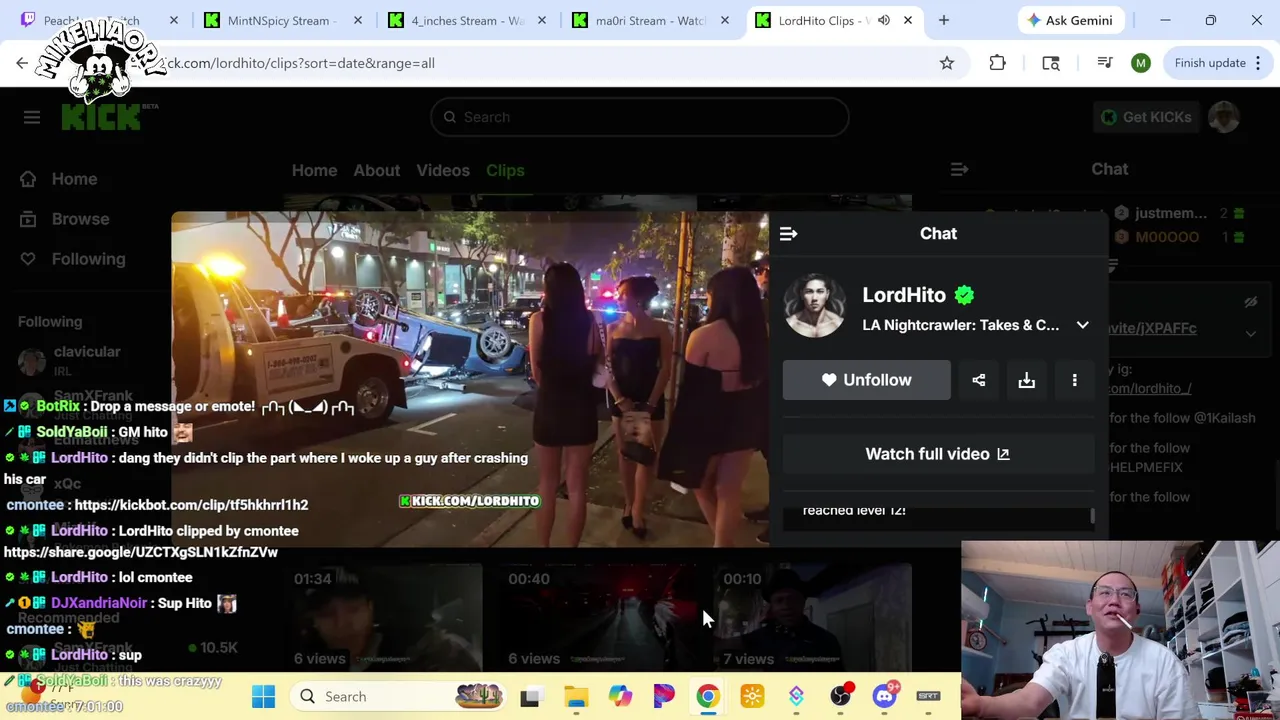
Task: Open the cast or screen search icon
Action: (x=1051, y=63)
